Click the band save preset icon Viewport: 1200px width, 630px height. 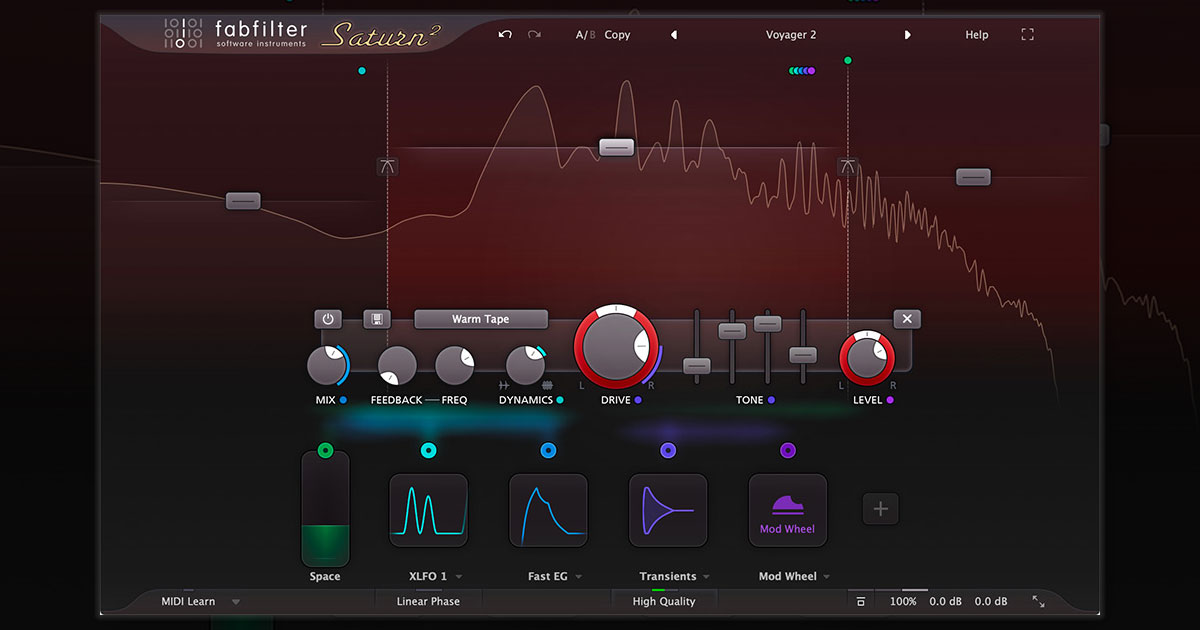point(377,319)
